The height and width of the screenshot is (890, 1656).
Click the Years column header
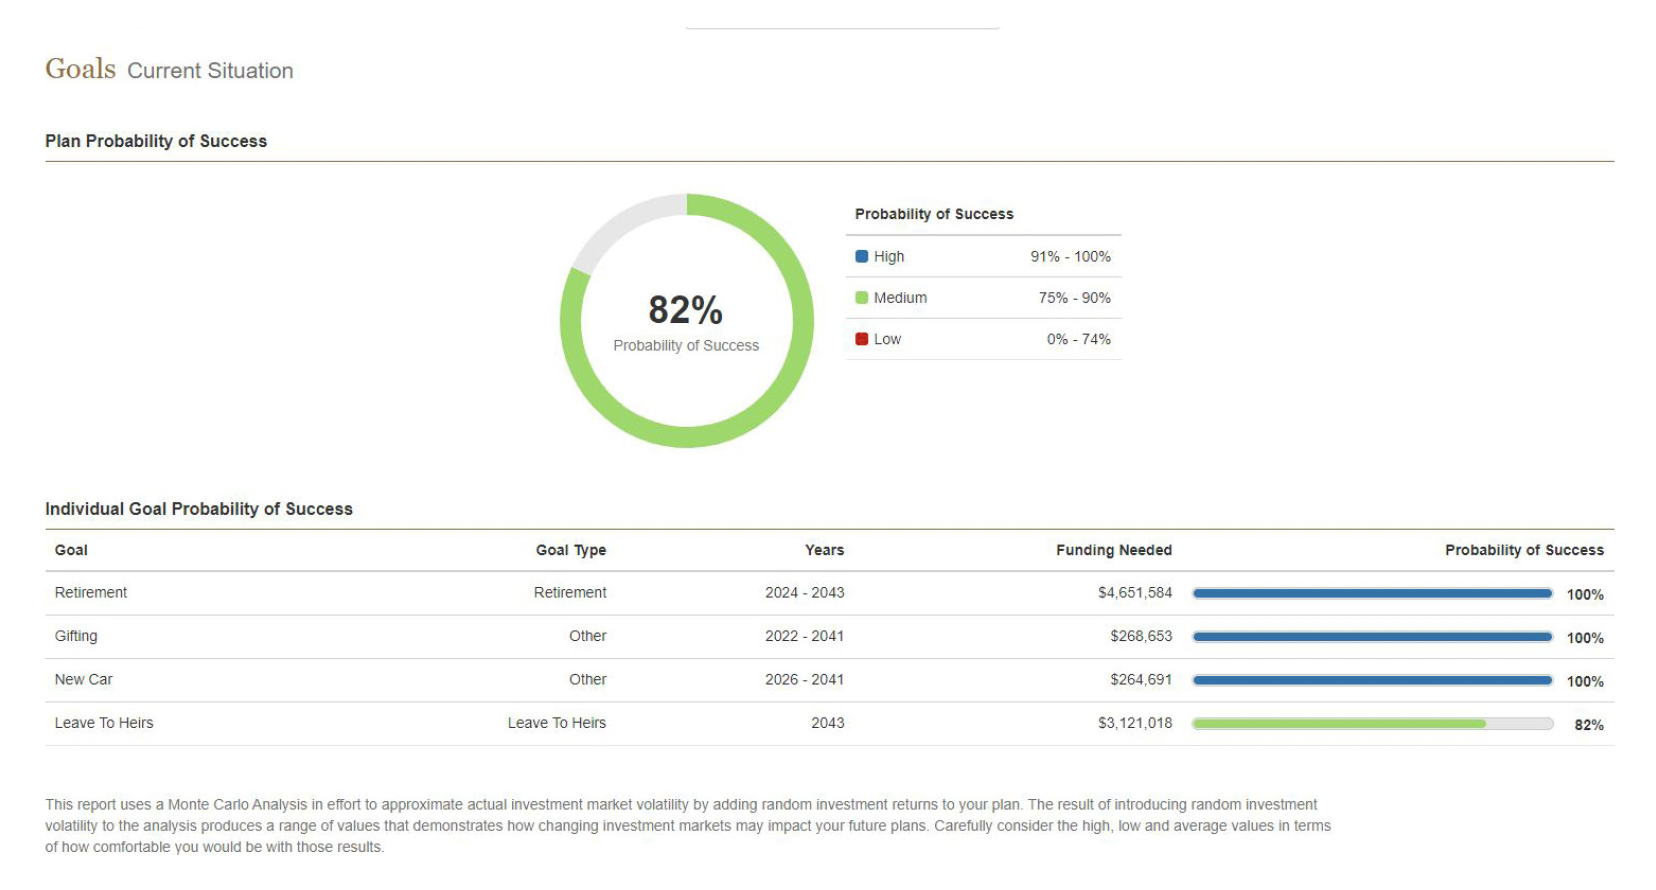[x=824, y=550]
